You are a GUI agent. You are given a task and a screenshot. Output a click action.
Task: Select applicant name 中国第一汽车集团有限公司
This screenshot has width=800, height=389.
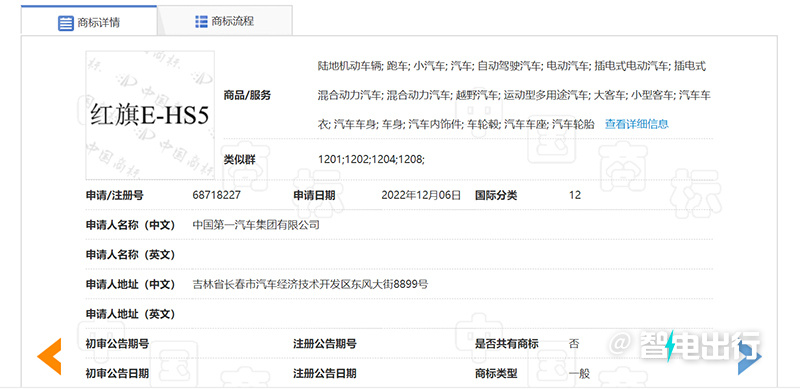pos(256,225)
